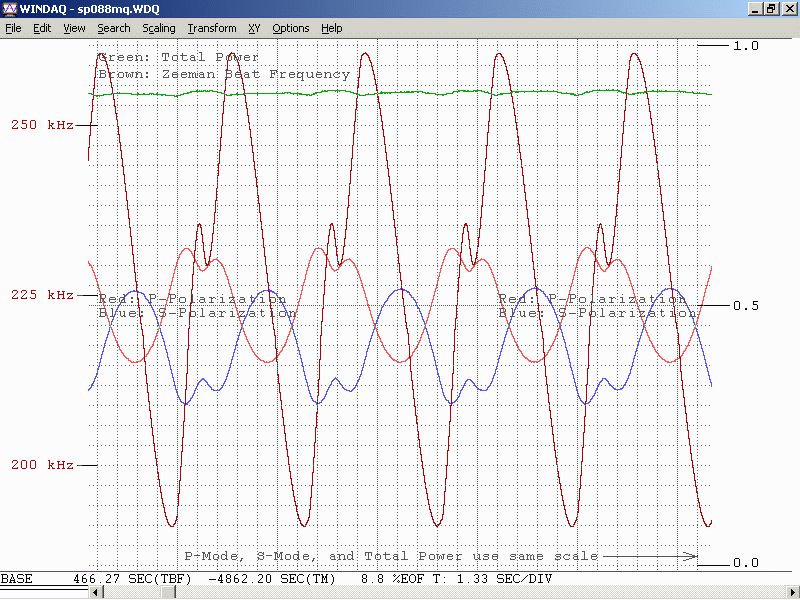This screenshot has width=800, height=600.
Task: Open the File menu
Action: tap(13, 28)
